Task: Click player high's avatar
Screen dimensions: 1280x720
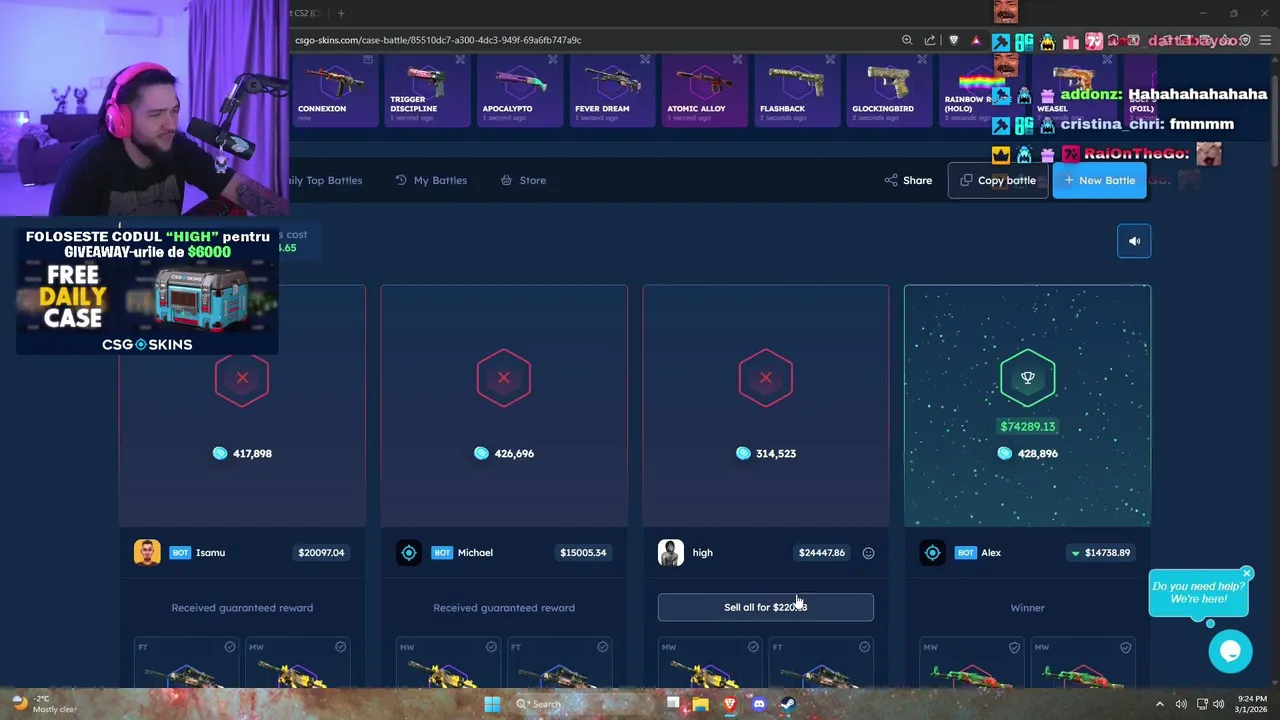Action: pyautogui.click(x=671, y=552)
